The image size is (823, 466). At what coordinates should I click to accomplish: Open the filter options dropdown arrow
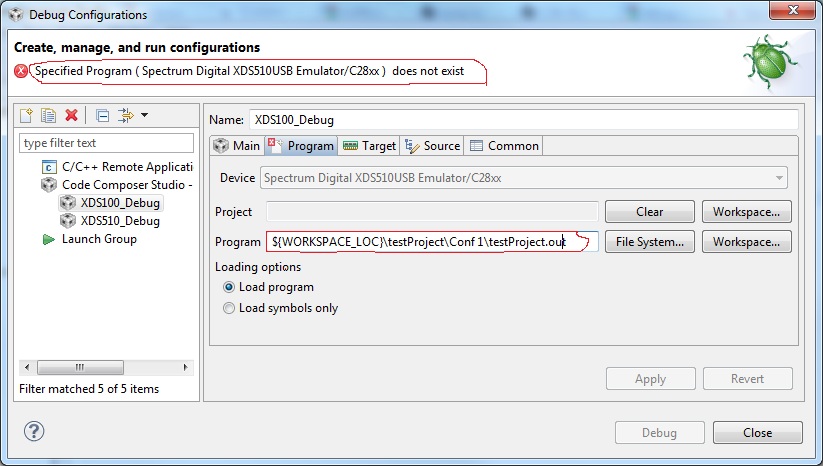144,115
